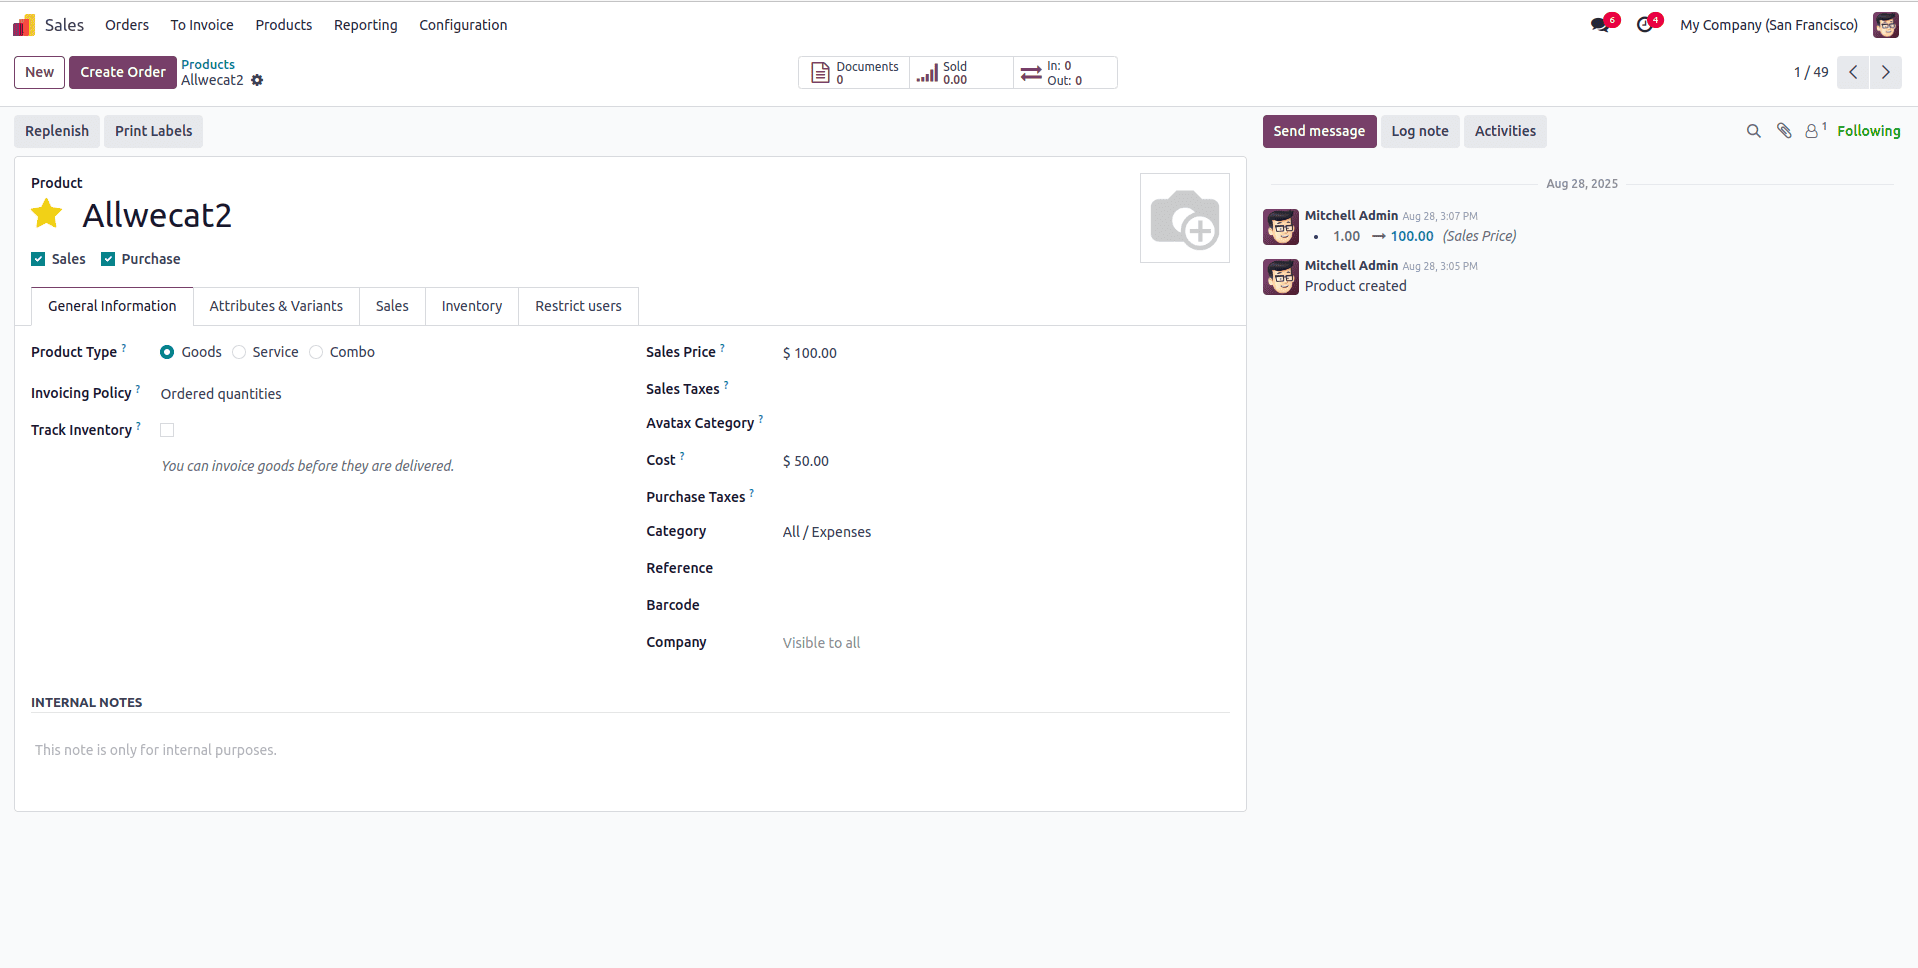Click the Sales app logo icon
This screenshot has height=968, width=1918.
(24, 25)
